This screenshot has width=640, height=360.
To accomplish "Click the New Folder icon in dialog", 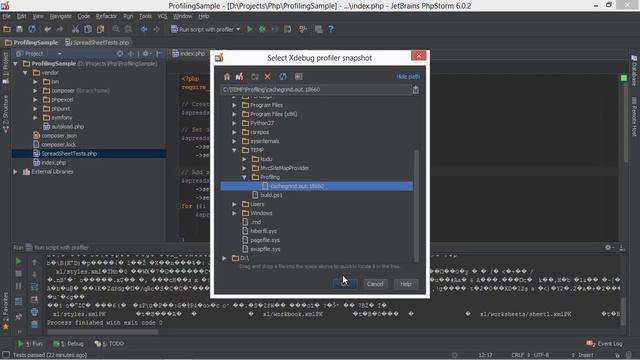I will pos(255,77).
